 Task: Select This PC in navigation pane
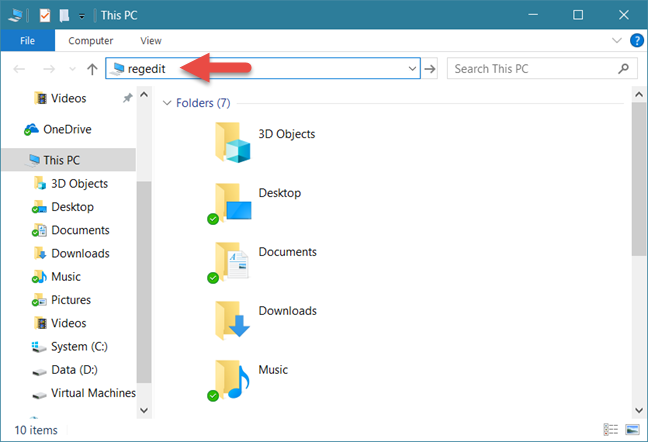pos(68,160)
